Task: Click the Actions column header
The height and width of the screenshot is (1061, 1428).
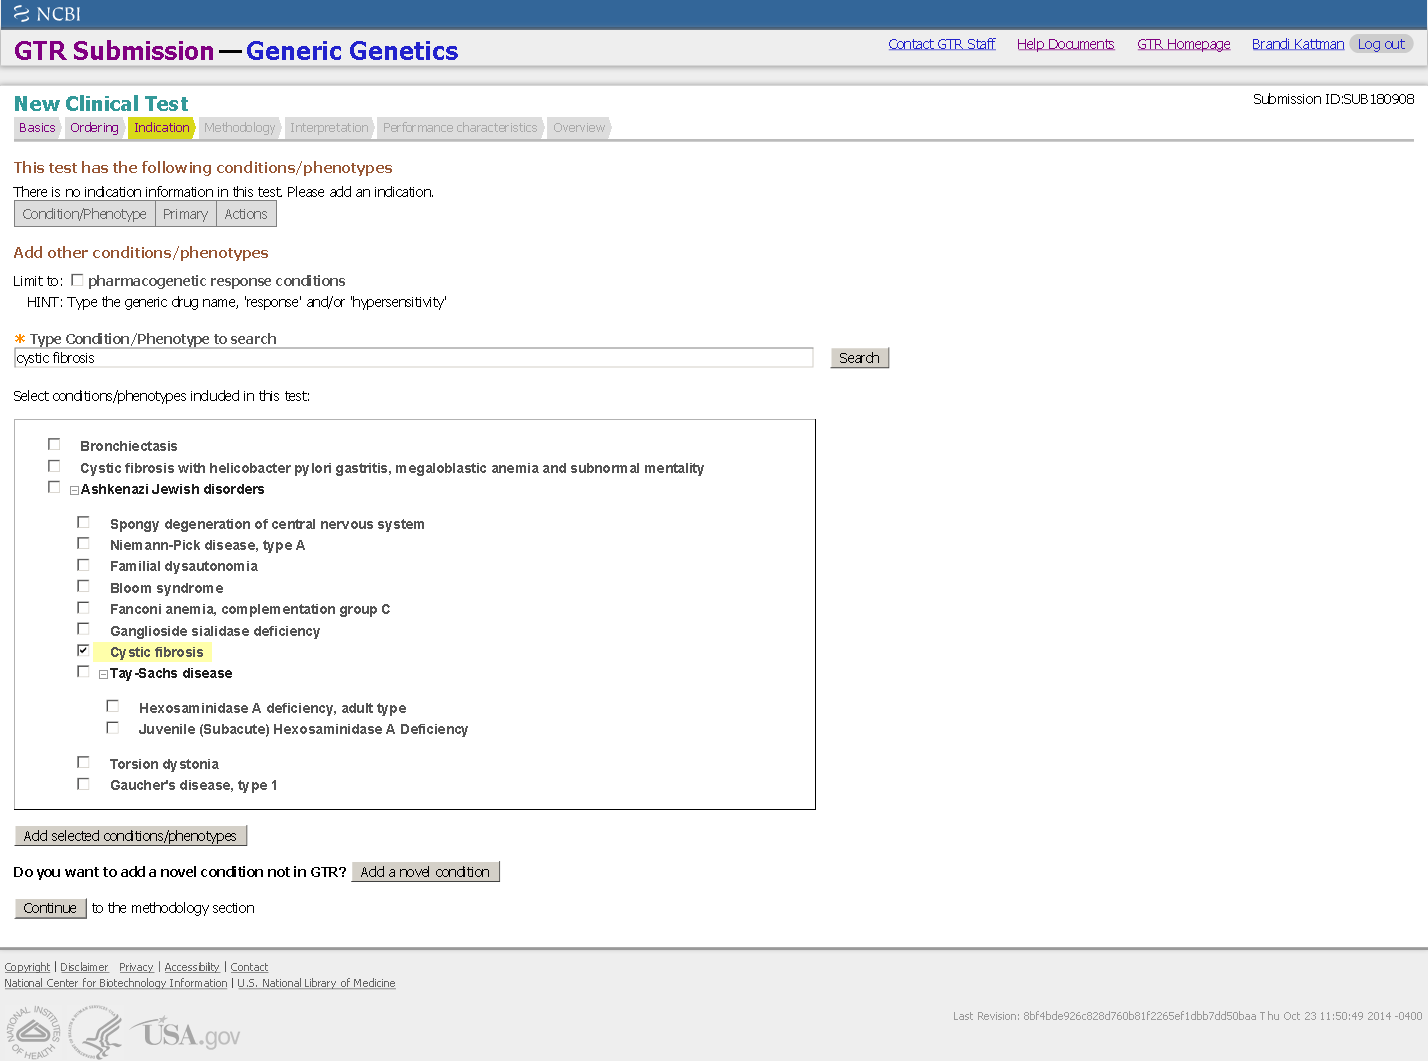Action: pyautogui.click(x=246, y=214)
